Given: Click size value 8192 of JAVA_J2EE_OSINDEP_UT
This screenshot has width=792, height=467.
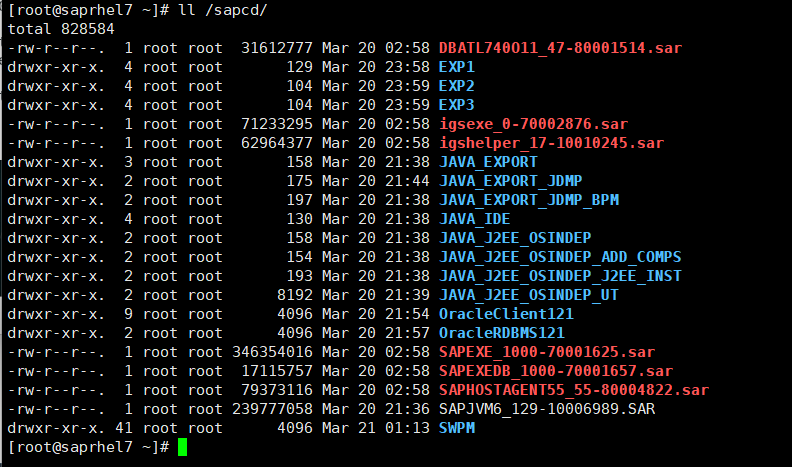Looking at the screenshot, I should (295, 295).
